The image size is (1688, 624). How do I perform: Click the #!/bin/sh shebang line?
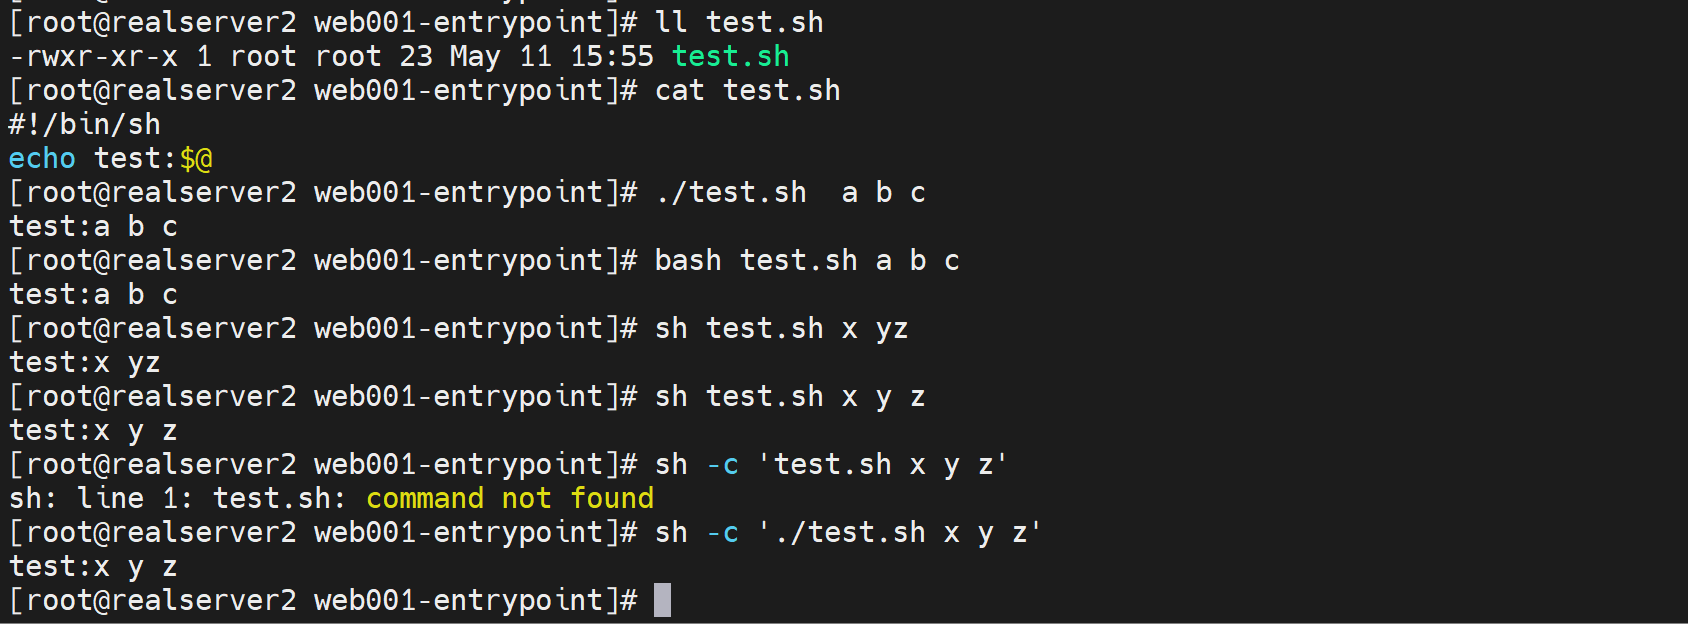pos(85,125)
